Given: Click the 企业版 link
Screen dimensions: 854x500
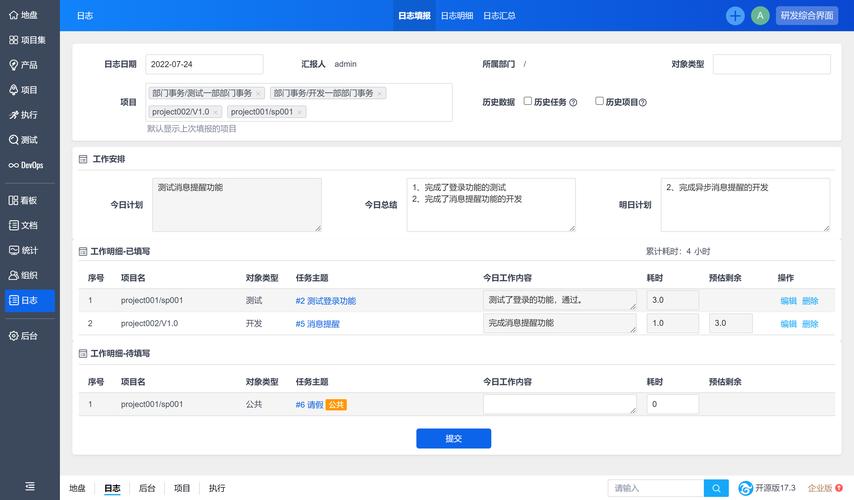Looking at the screenshot, I should pos(820,488).
